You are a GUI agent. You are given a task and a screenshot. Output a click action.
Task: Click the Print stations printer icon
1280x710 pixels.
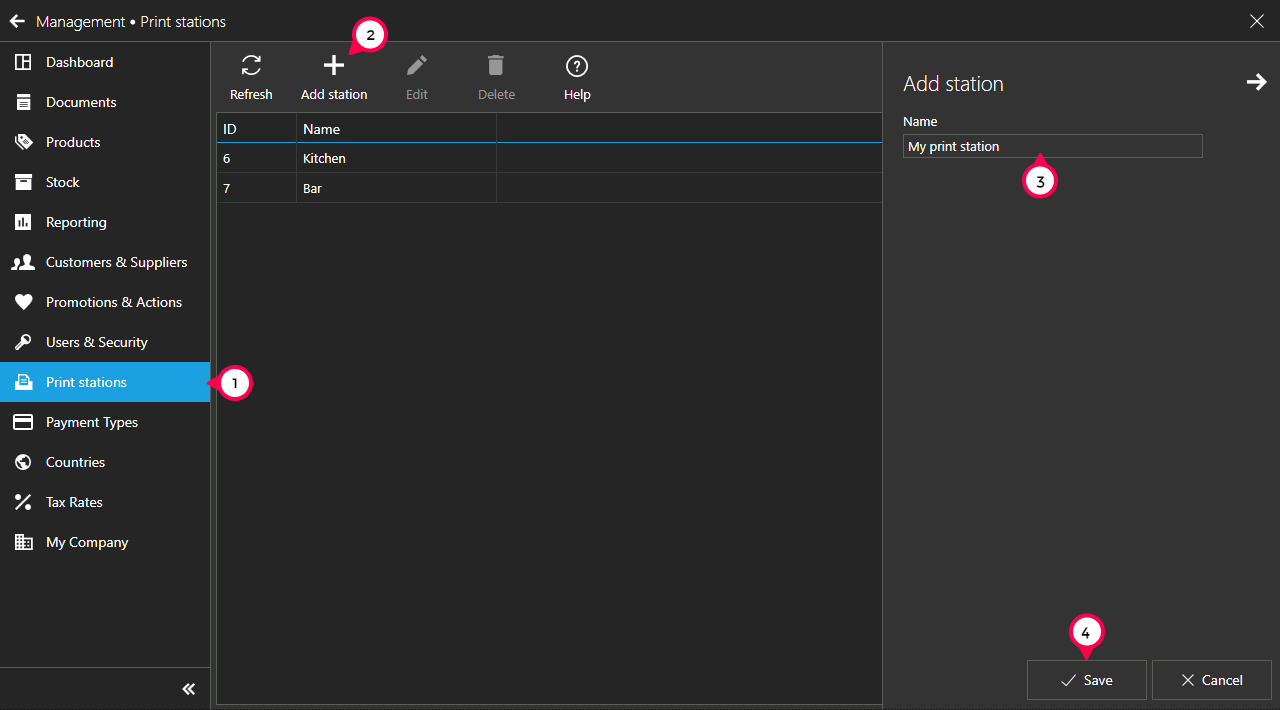point(23,382)
